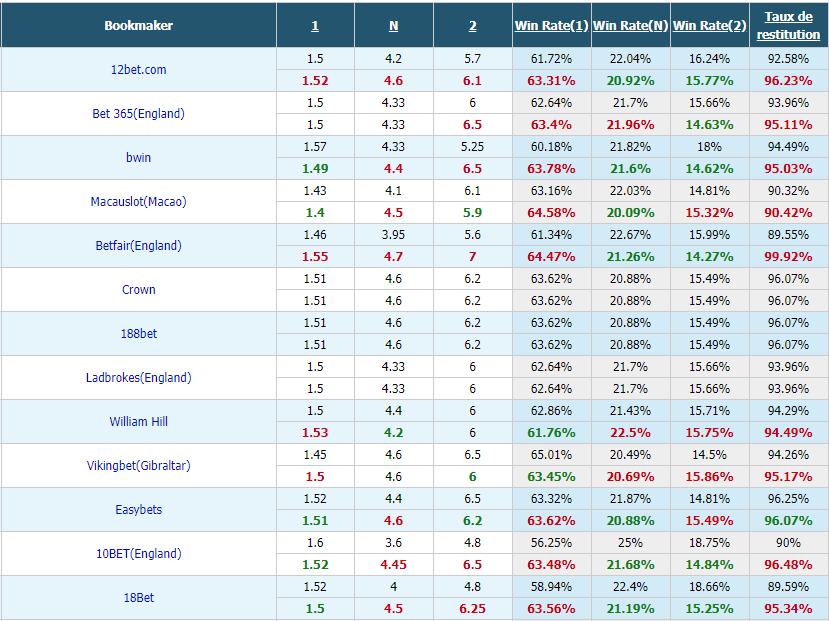Select the 5.7 odds cell for 12bet.com
Image resolution: width=829 pixels, height=621 pixels.
point(473,59)
